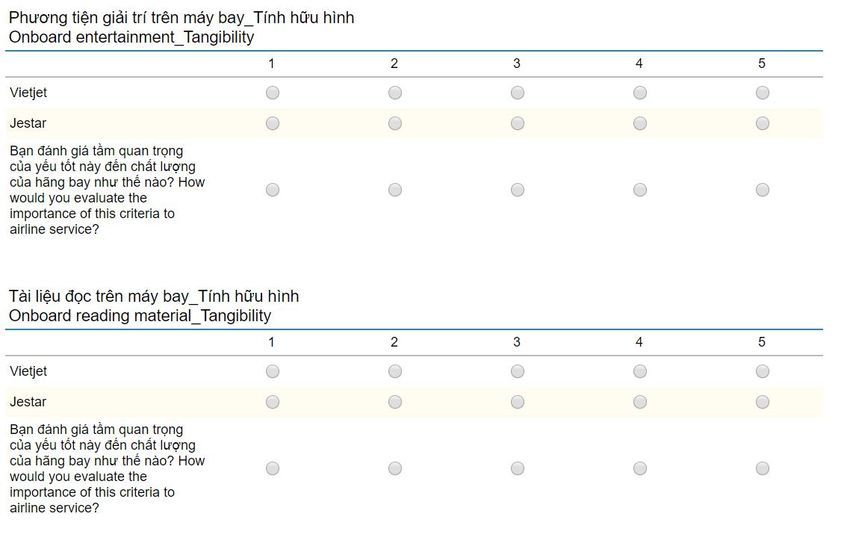The image size is (850, 555).
Task: Give Vietjet 5 for onboard entertainment
Action: [x=762, y=93]
